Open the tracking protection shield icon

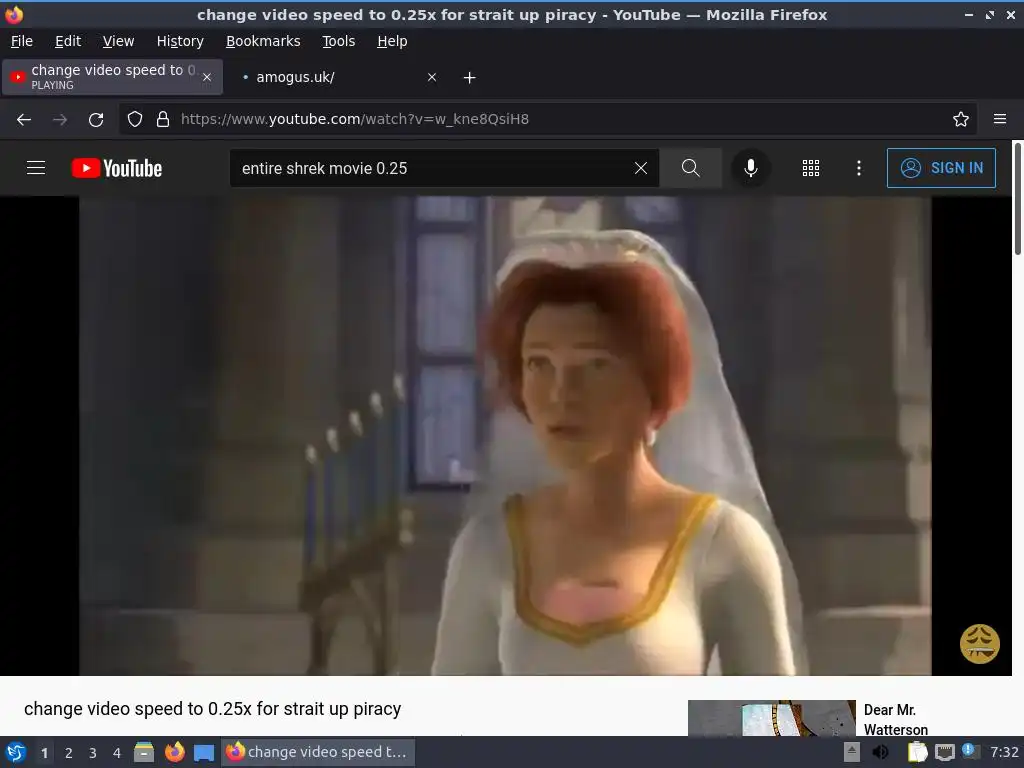[135, 119]
